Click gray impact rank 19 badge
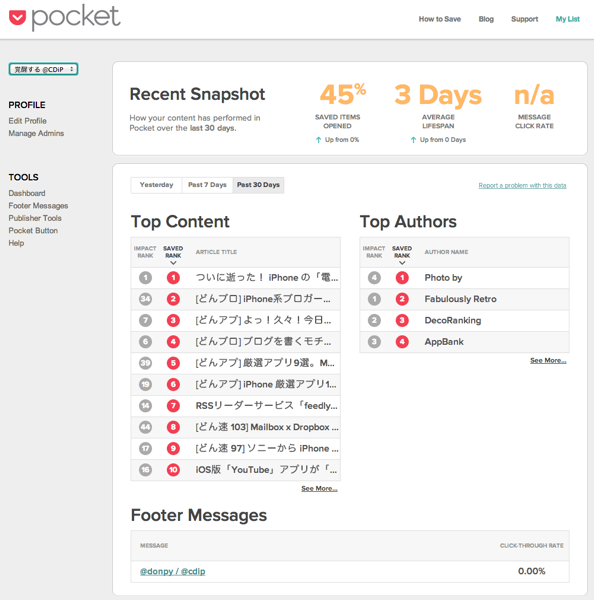The height and width of the screenshot is (600, 594). coord(145,384)
